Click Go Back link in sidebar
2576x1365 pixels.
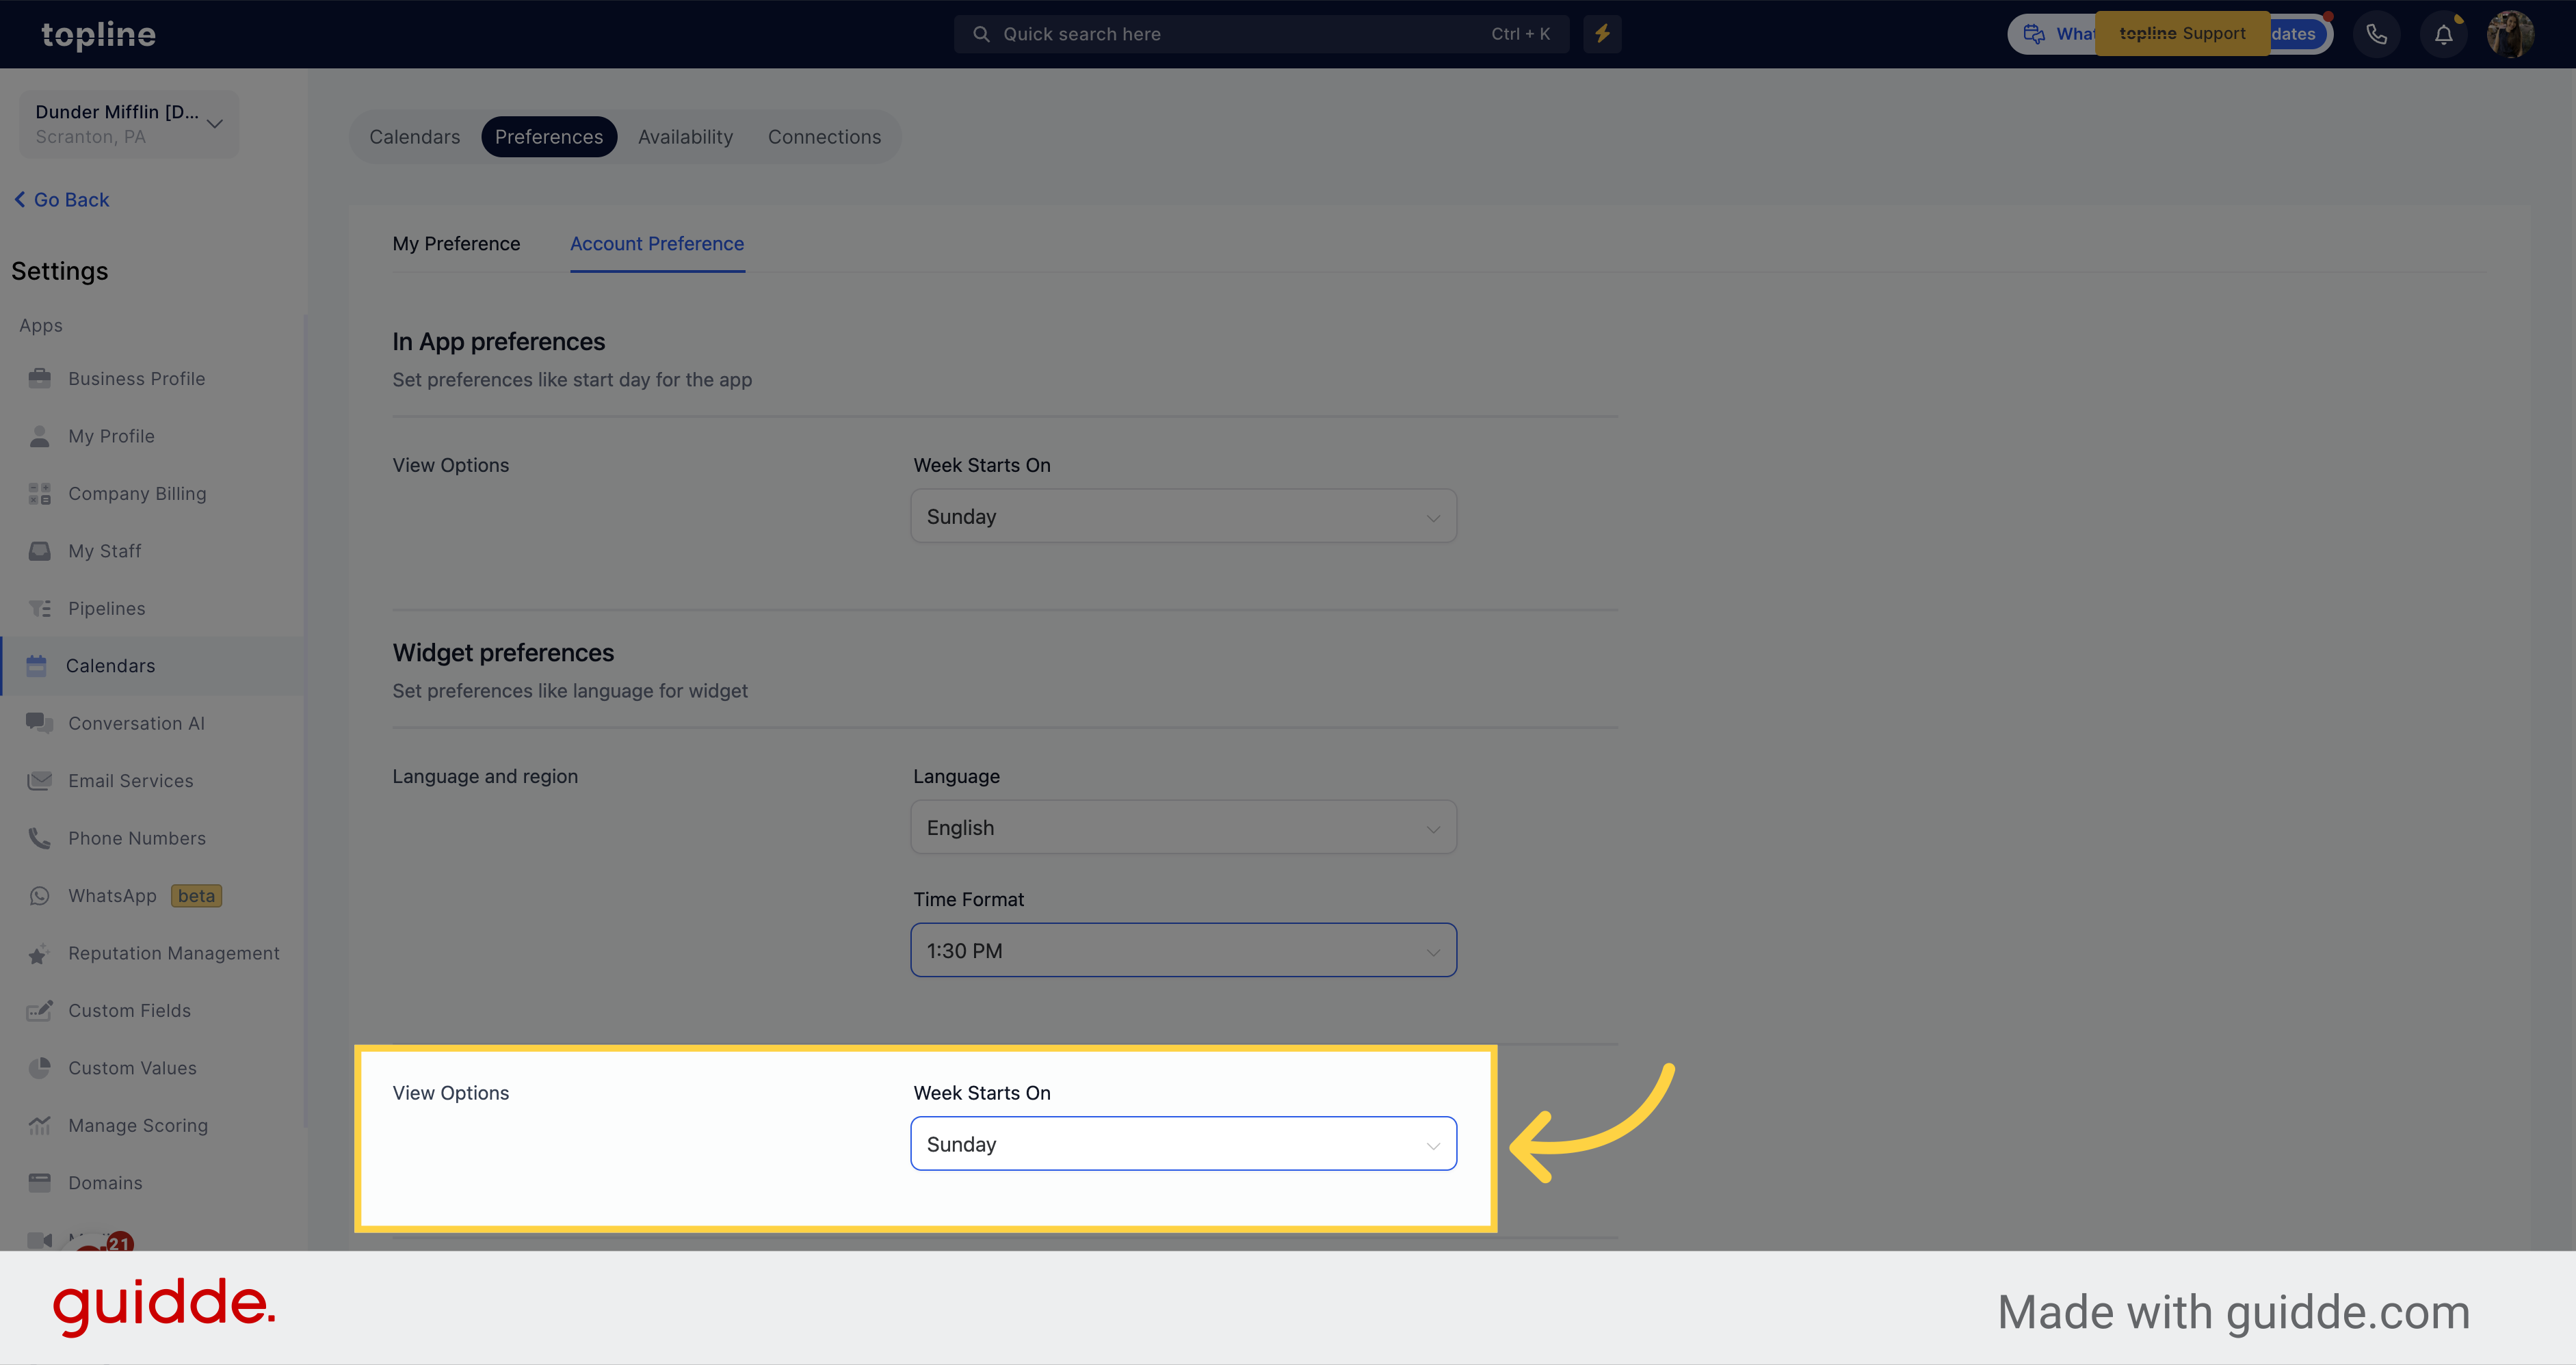[x=63, y=200]
